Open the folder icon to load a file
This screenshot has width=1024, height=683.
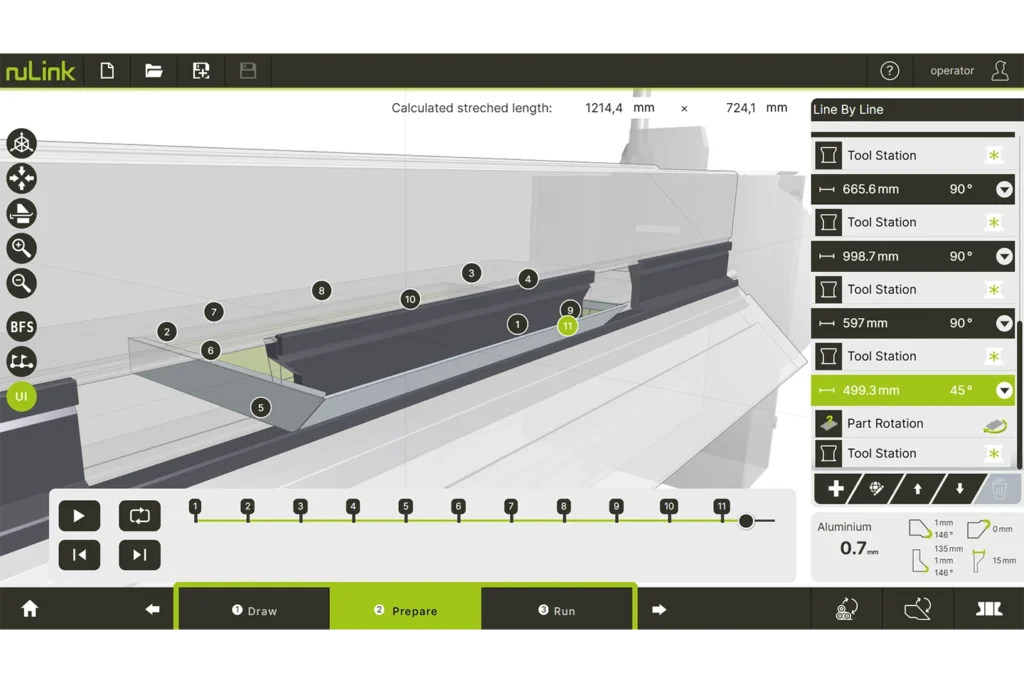(x=153, y=71)
